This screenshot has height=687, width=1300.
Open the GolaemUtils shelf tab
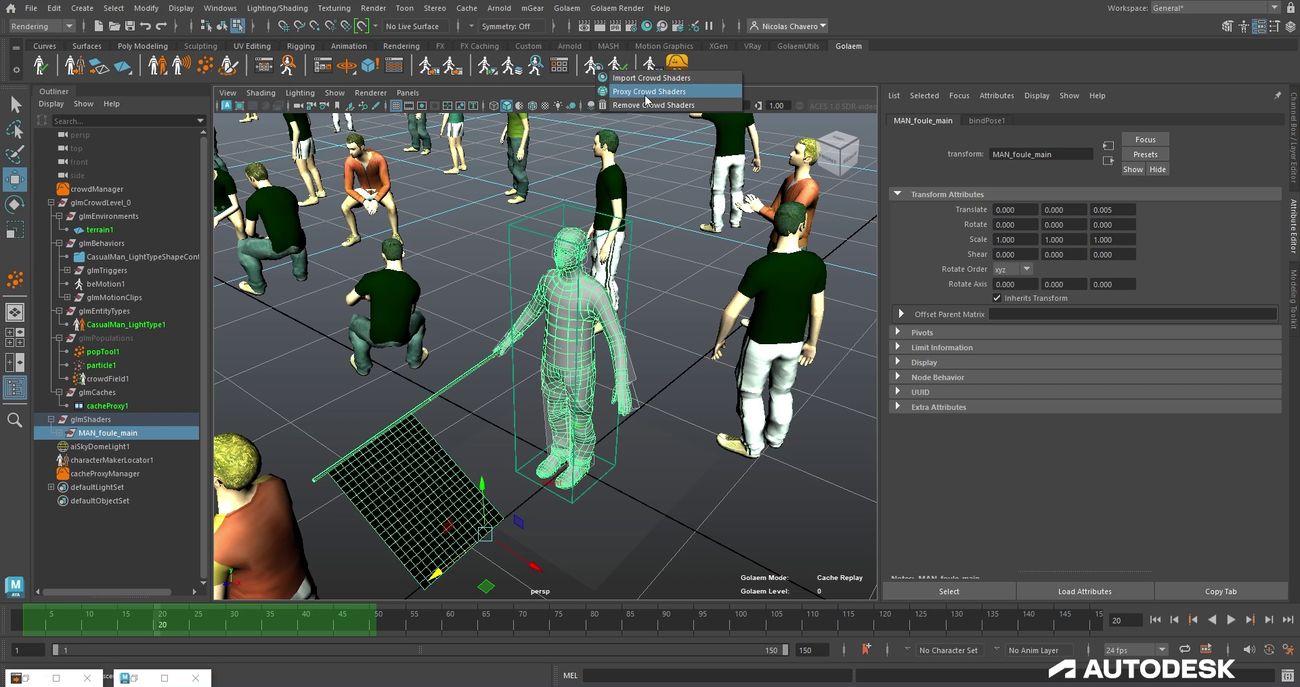[797, 46]
